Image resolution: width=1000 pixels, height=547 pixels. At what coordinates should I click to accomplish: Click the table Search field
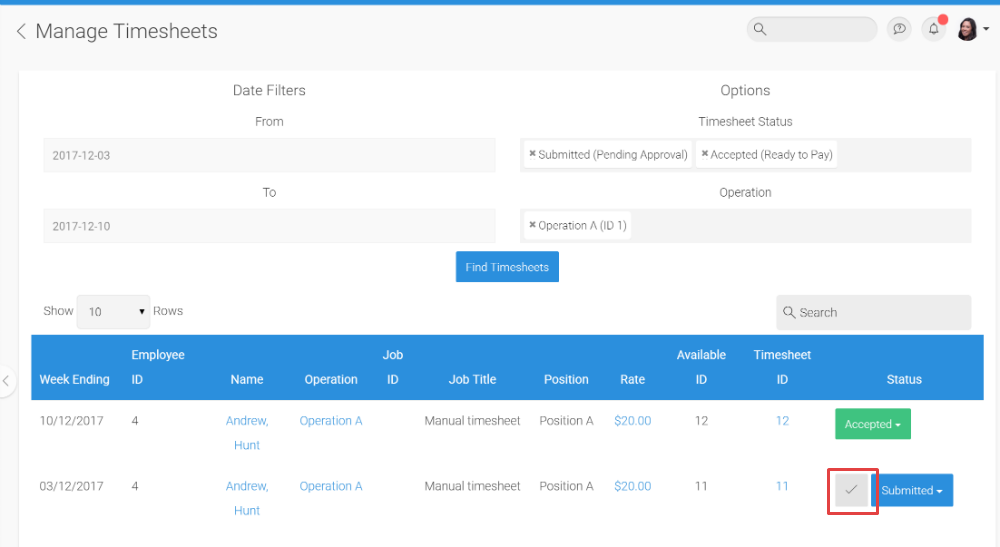click(880, 312)
